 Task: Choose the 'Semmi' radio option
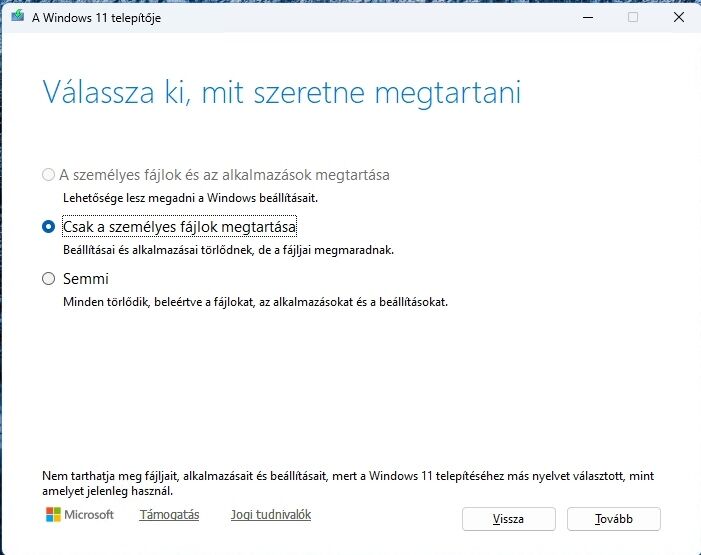[48, 279]
